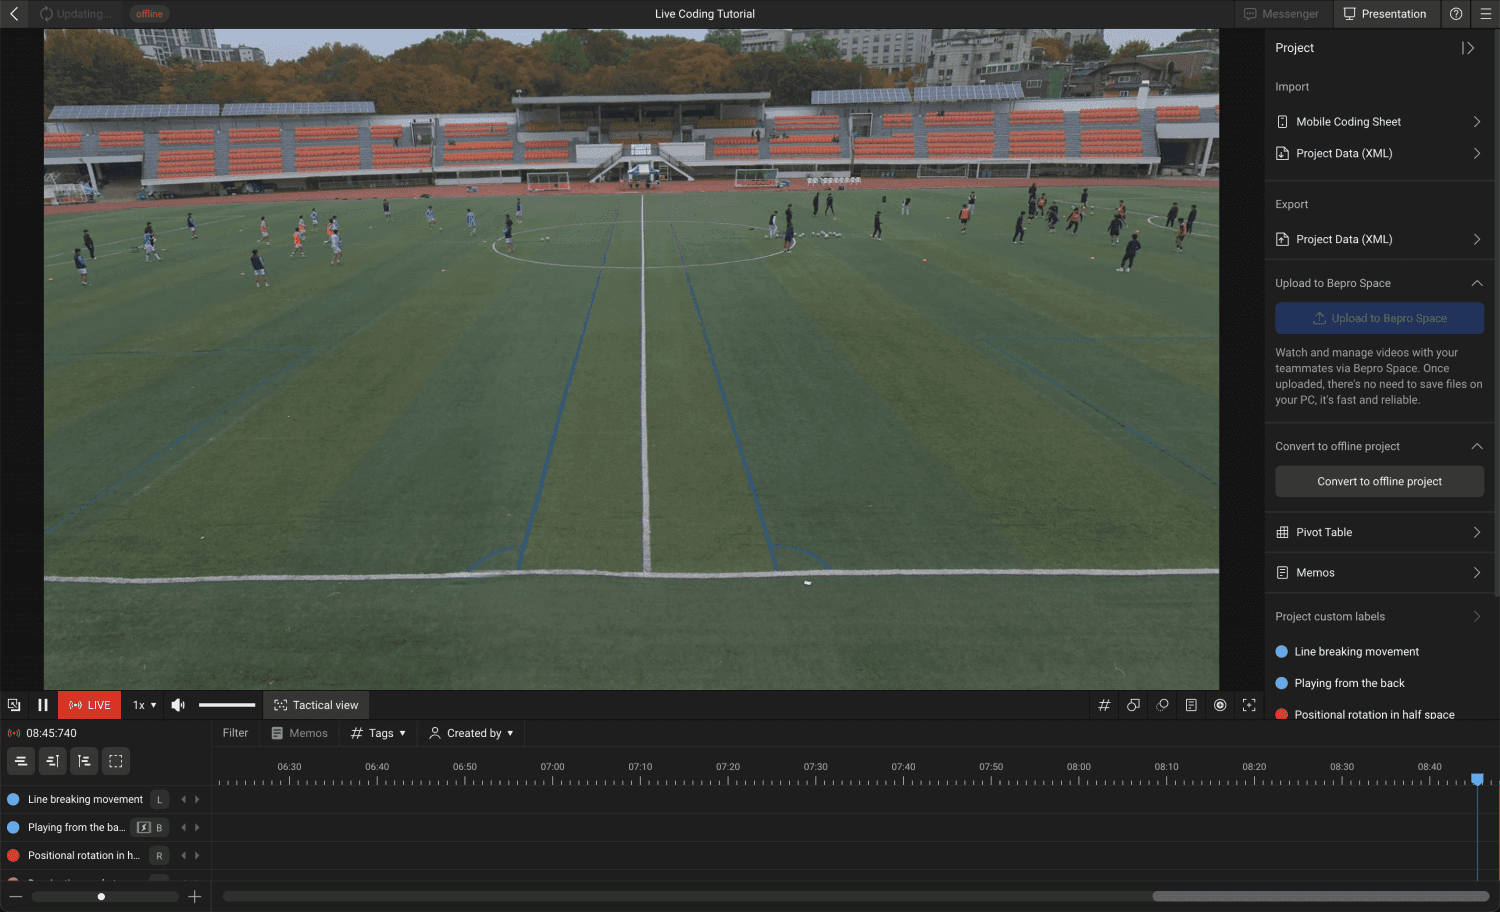Mute the audio speaker icon
Image resolution: width=1500 pixels, height=912 pixels.
click(178, 705)
